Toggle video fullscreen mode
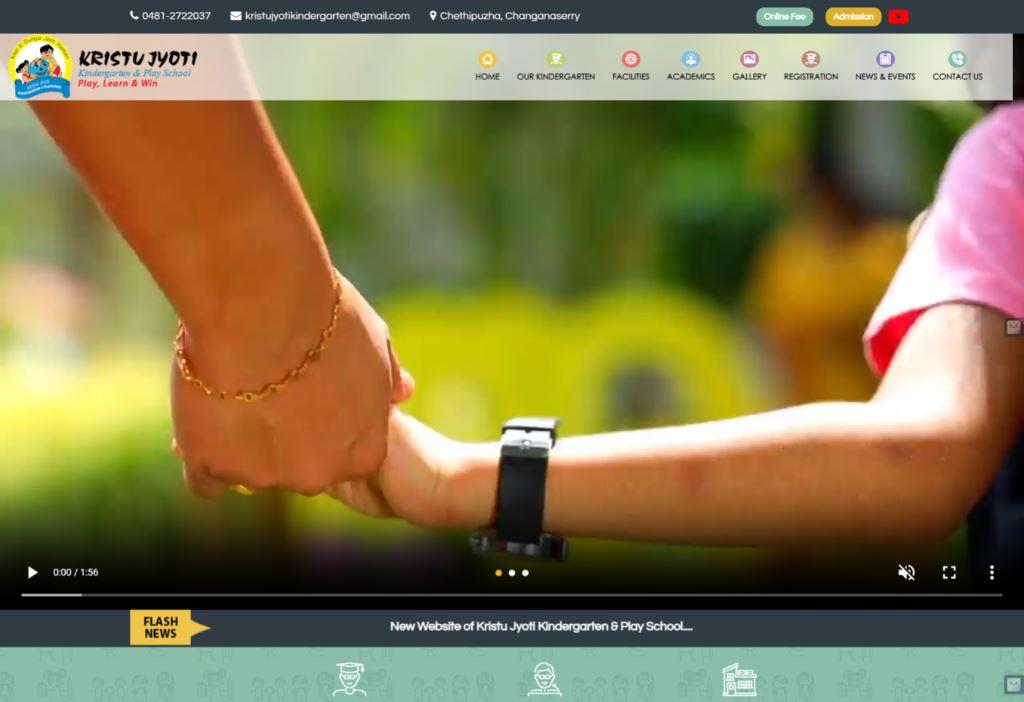Viewport: 1024px width, 702px height. point(949,572)
